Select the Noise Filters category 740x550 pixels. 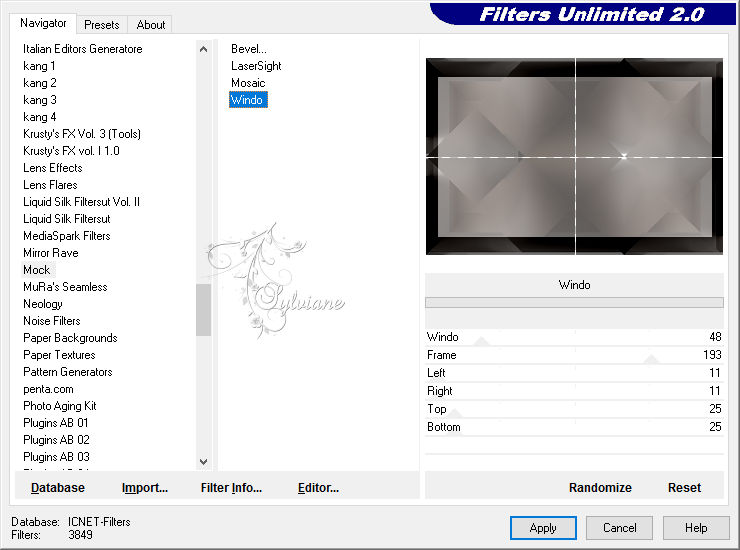tap(51, 321)
